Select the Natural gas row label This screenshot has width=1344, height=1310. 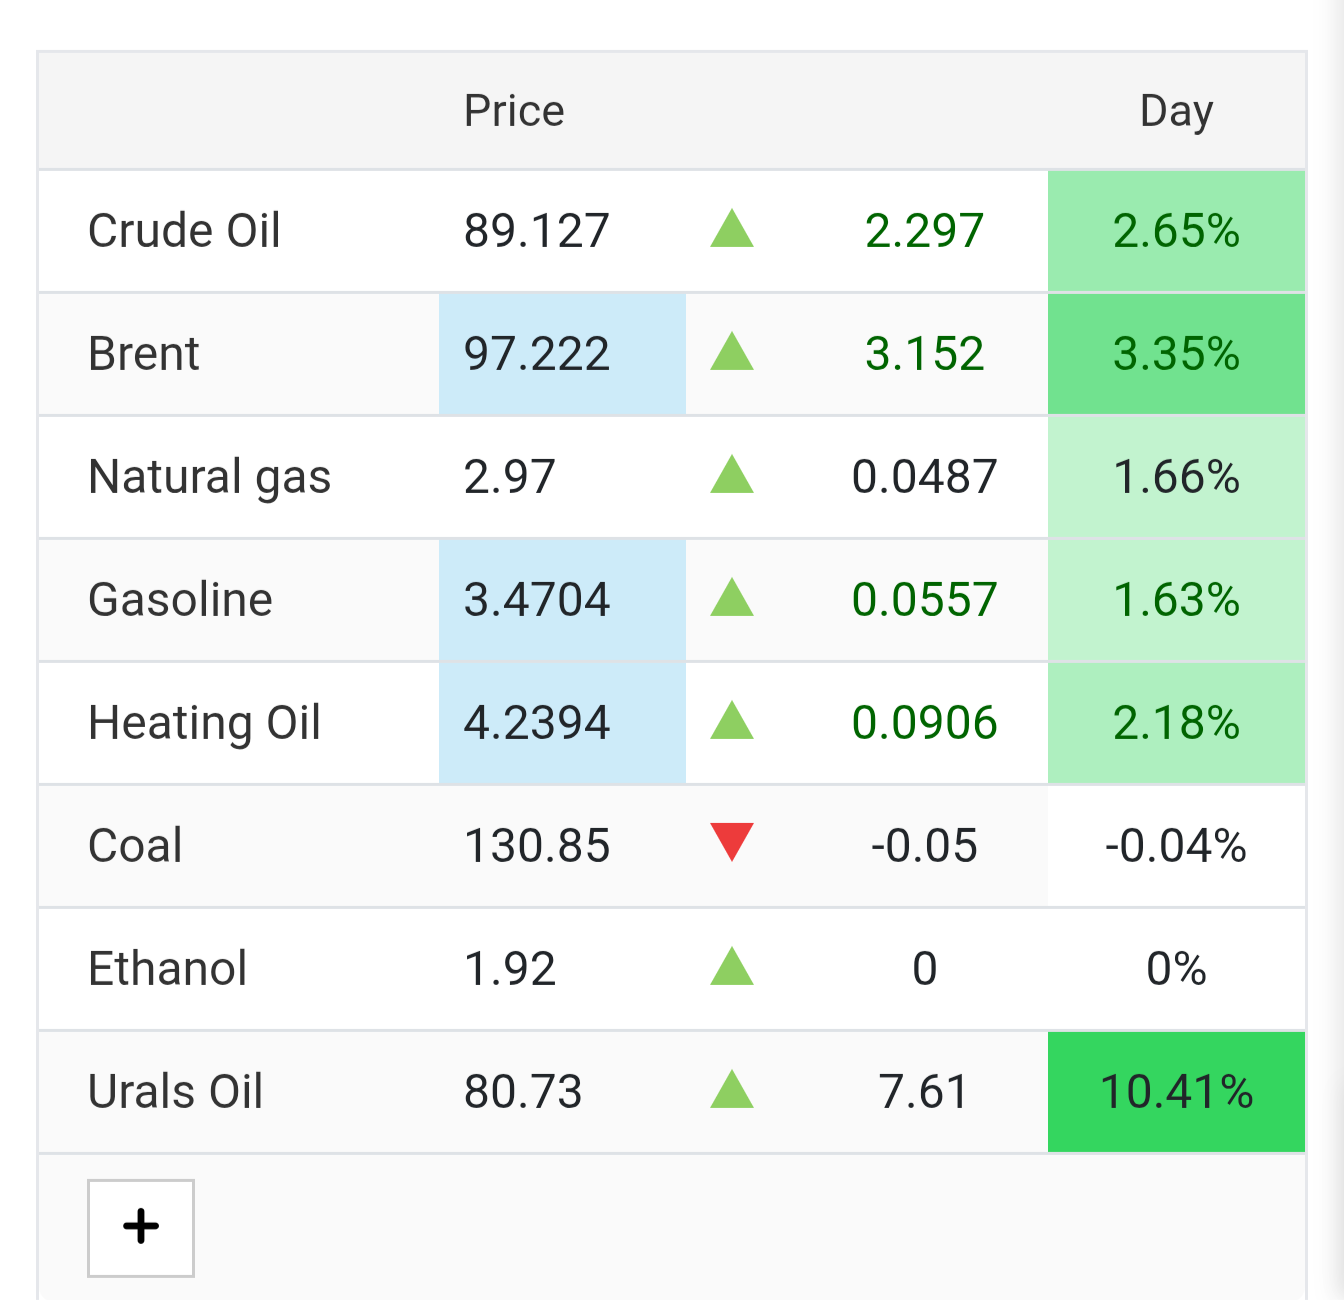[x=209, y=477]
